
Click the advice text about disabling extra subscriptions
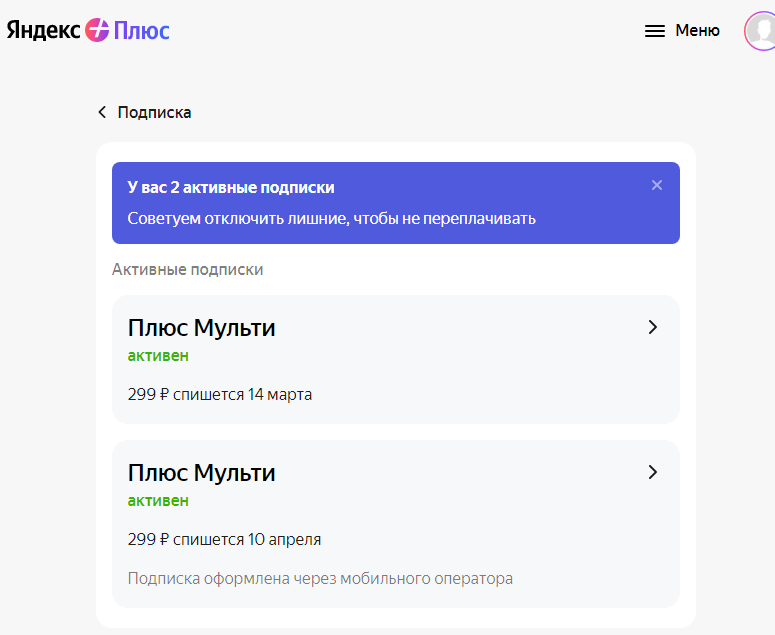[x=332, y=218]
